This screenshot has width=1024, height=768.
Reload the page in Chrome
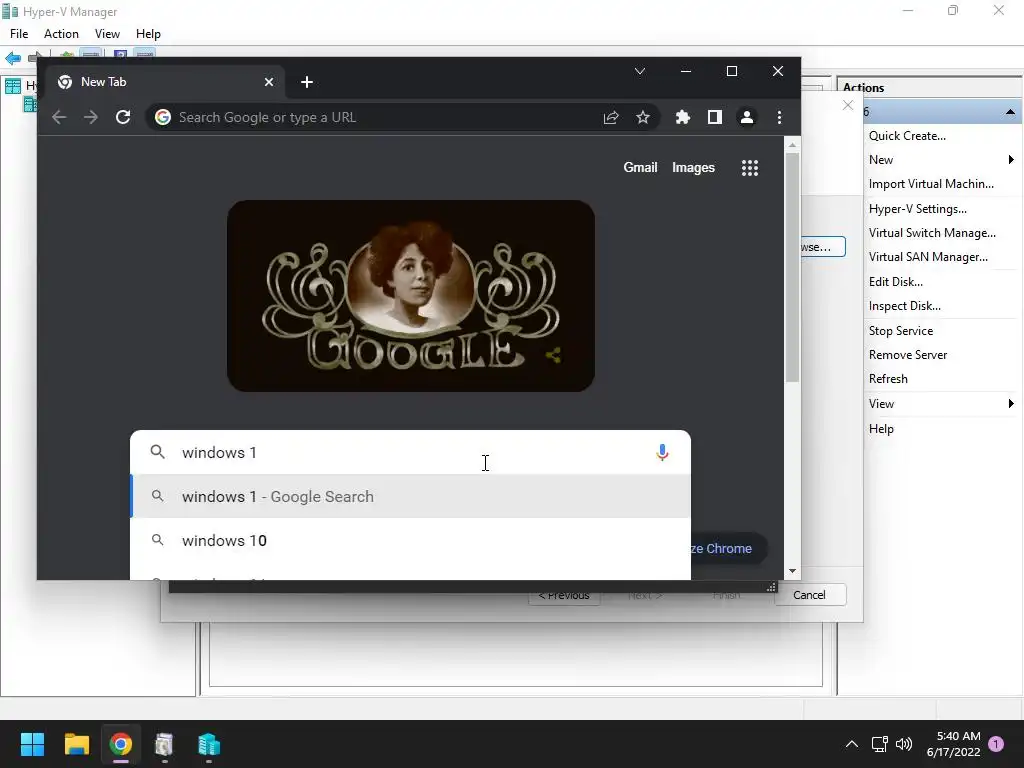[x=123, y=117]
